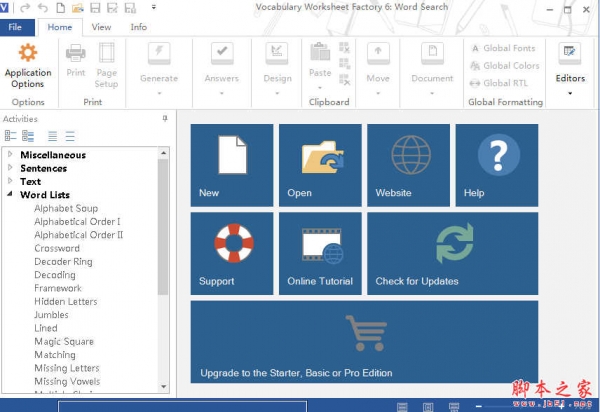
Task: Select Alphabetical Order II activity
Action: (x=79, y=235)
